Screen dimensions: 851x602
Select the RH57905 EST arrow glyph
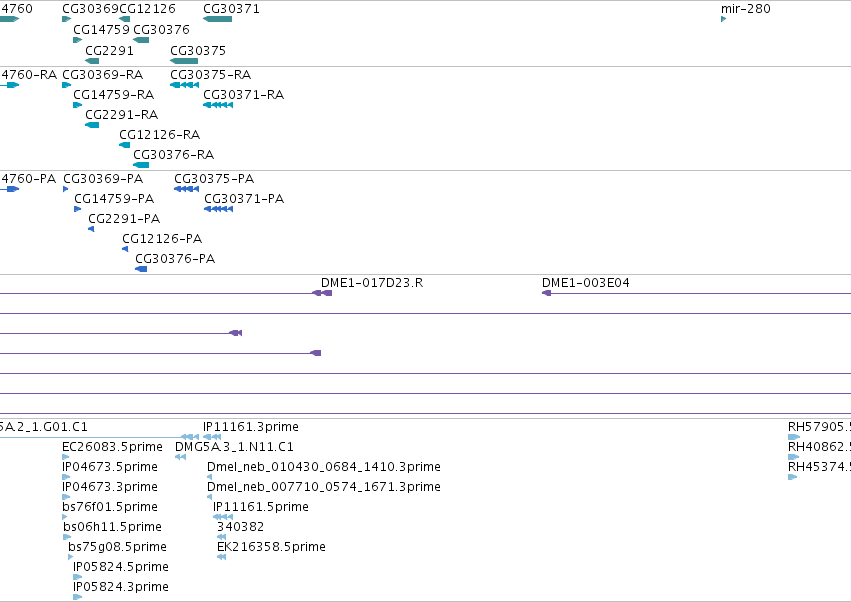794,437
